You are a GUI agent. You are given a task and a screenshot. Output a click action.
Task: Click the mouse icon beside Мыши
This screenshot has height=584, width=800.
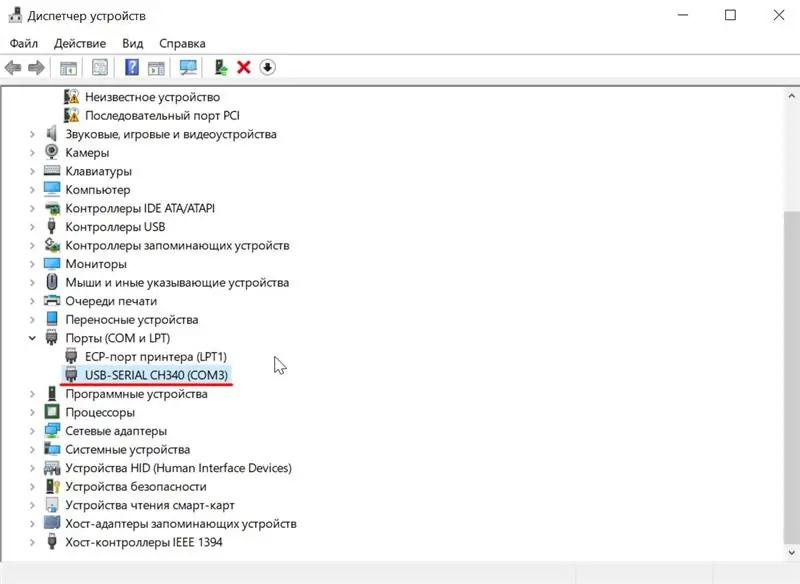(x=52, y=282)
